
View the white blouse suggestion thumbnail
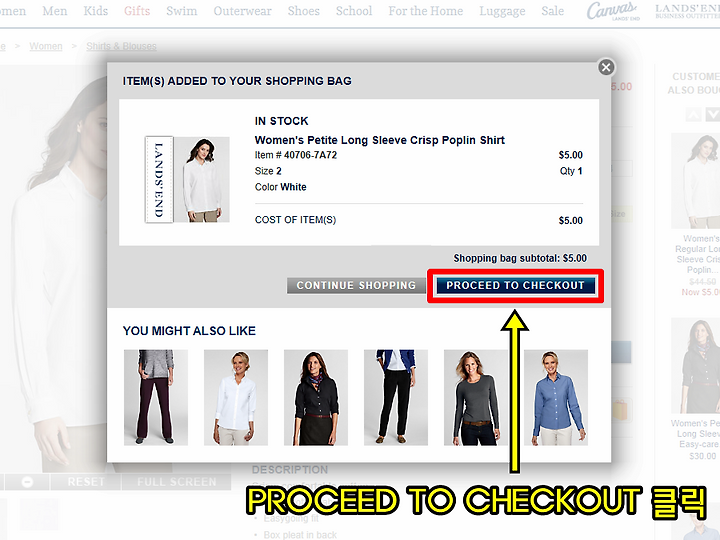coord(236,398)
